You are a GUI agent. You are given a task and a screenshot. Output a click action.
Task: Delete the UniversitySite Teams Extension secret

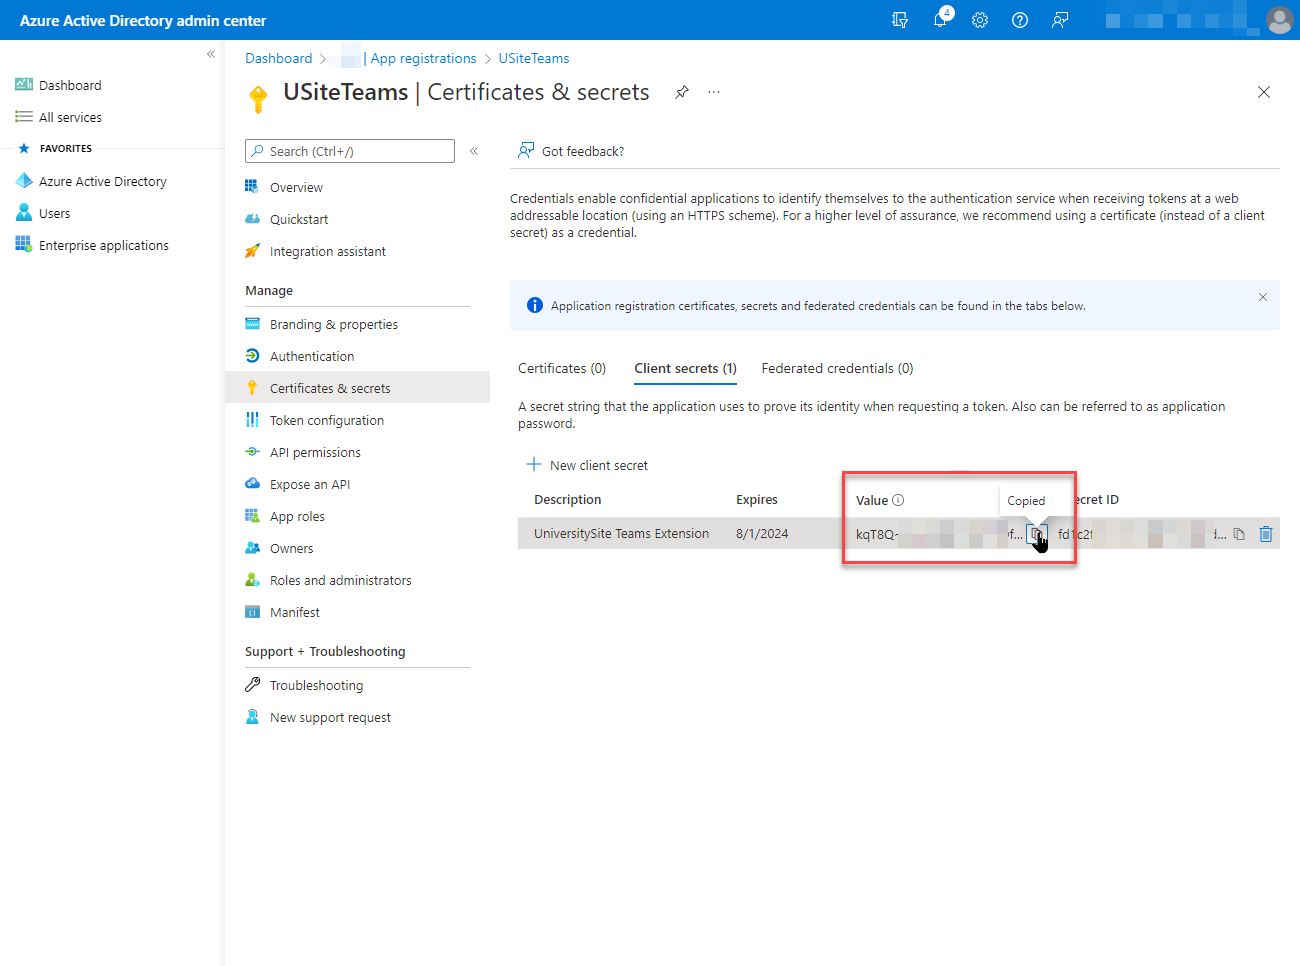pos(1266,534)
